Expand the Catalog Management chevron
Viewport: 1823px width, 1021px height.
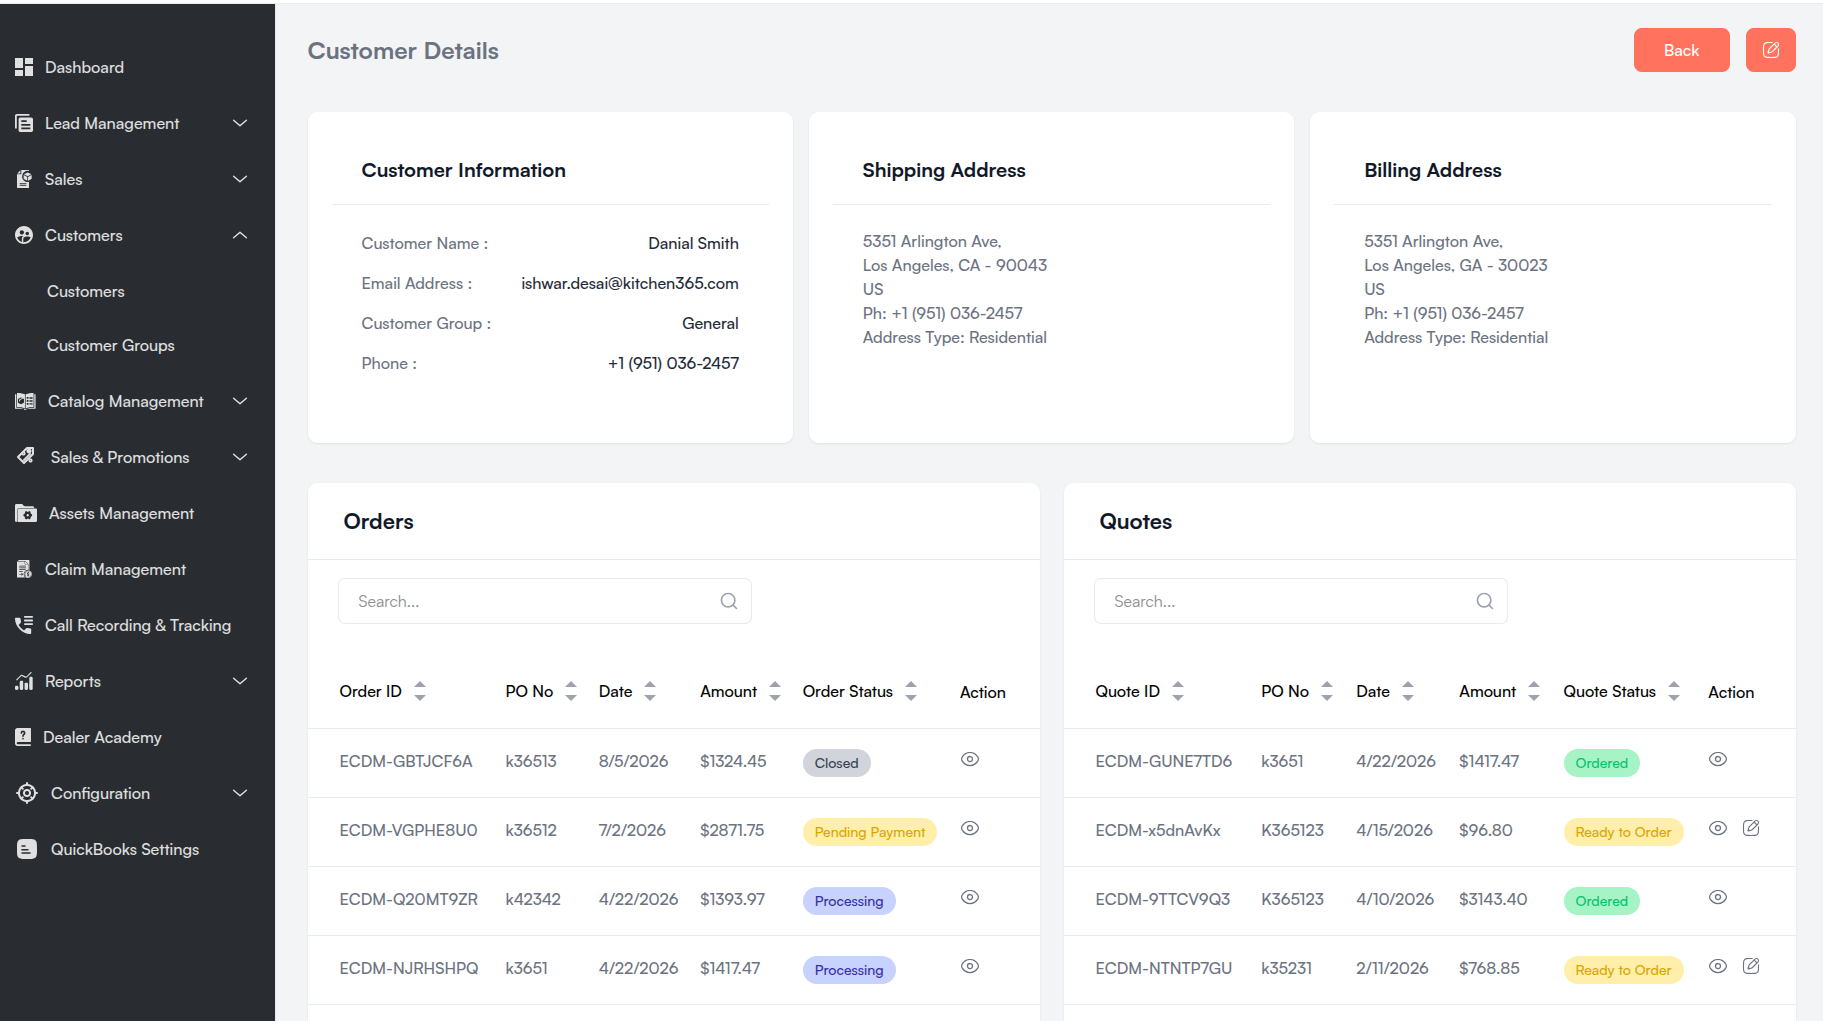(240, 401)
